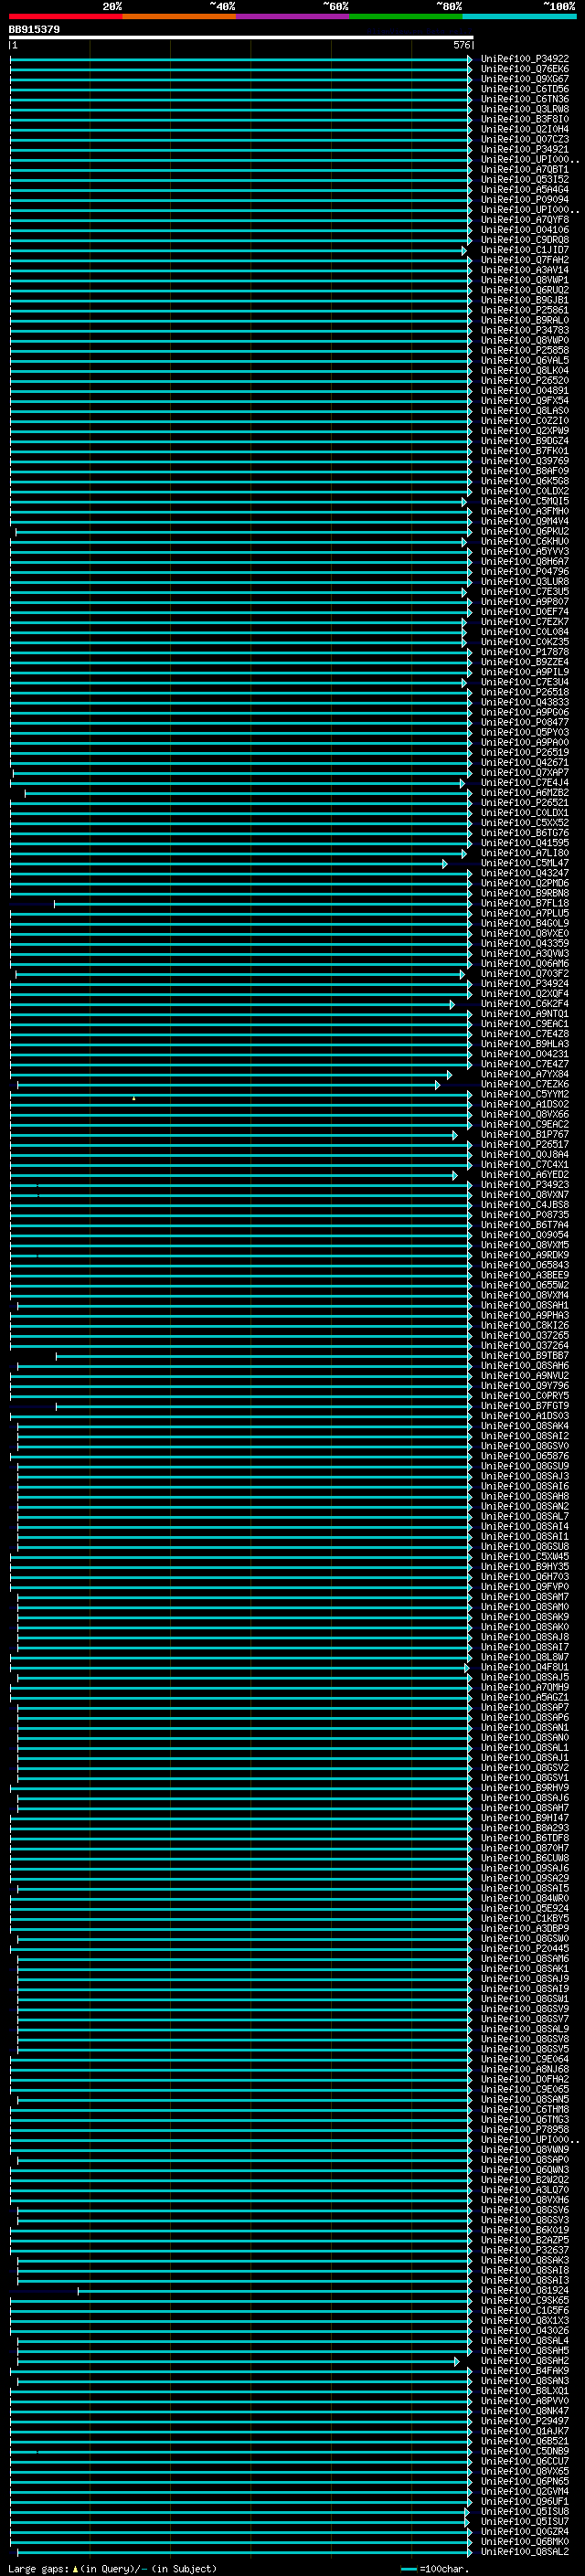Image resolution: width=585 pixels, height=2576 pixels.
Task: Open hit UniRef100_Q76EK6
Action: pyautogui.click(x=525, y=69)
